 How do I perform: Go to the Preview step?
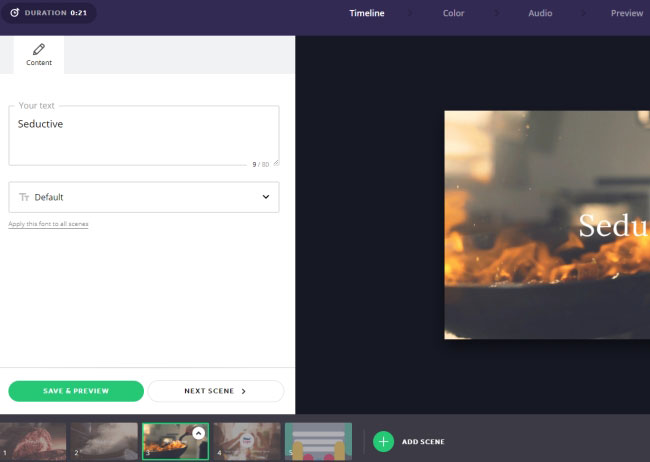pyautogui.click(x=627, y=13)
